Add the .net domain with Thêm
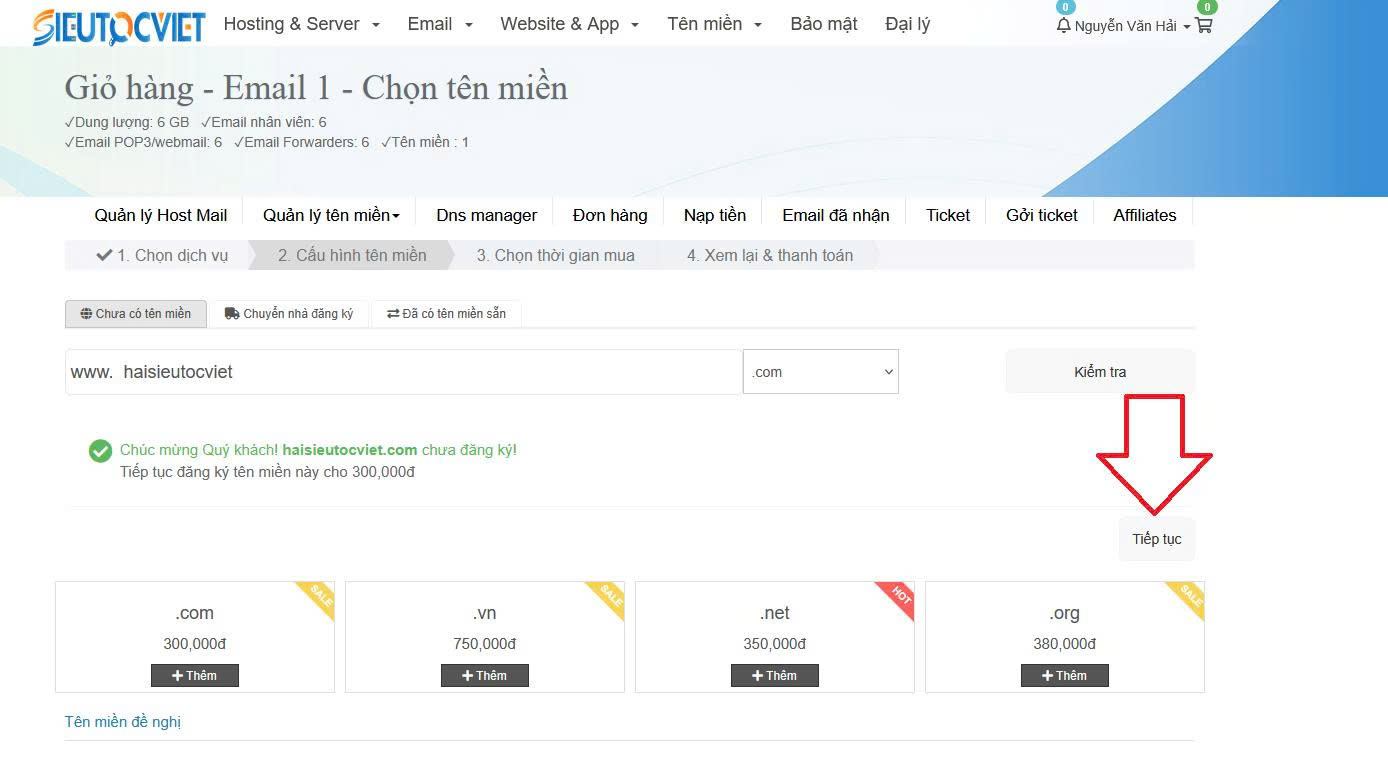The image size is (1388, 760). pos(775,676)
